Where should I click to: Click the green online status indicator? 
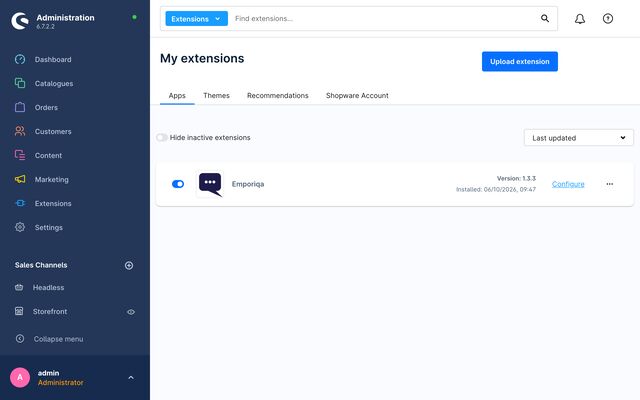click(134, 17)
